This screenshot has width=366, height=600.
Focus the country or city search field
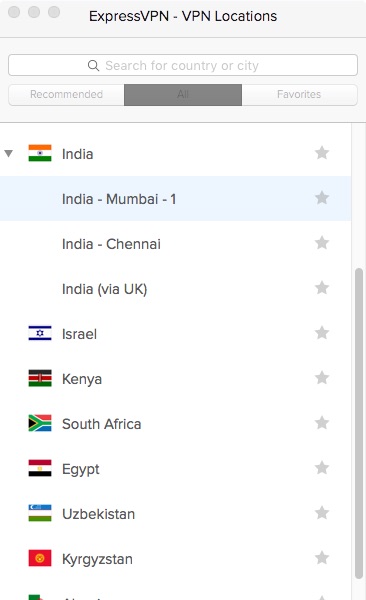[x=183, y=65]
